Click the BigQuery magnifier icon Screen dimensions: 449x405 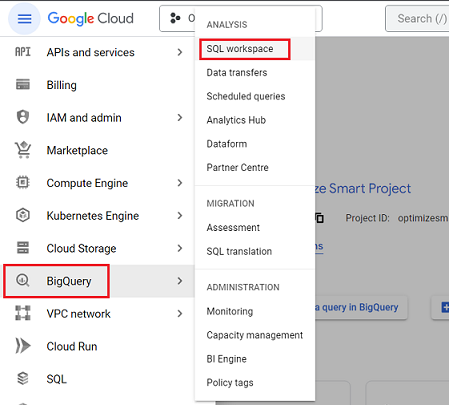click(x=23, y=280)
